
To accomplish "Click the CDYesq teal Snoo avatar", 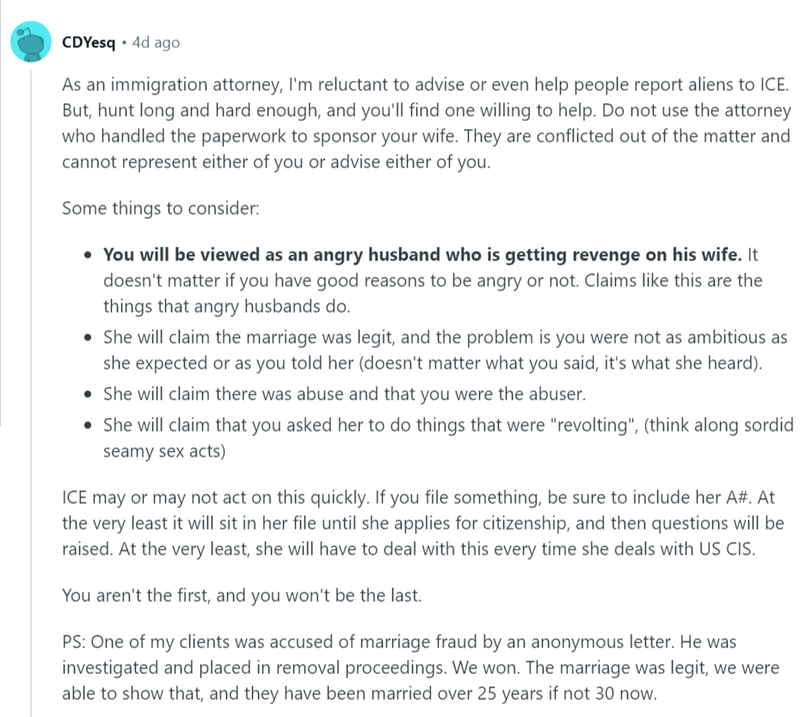I will point(31,41).
